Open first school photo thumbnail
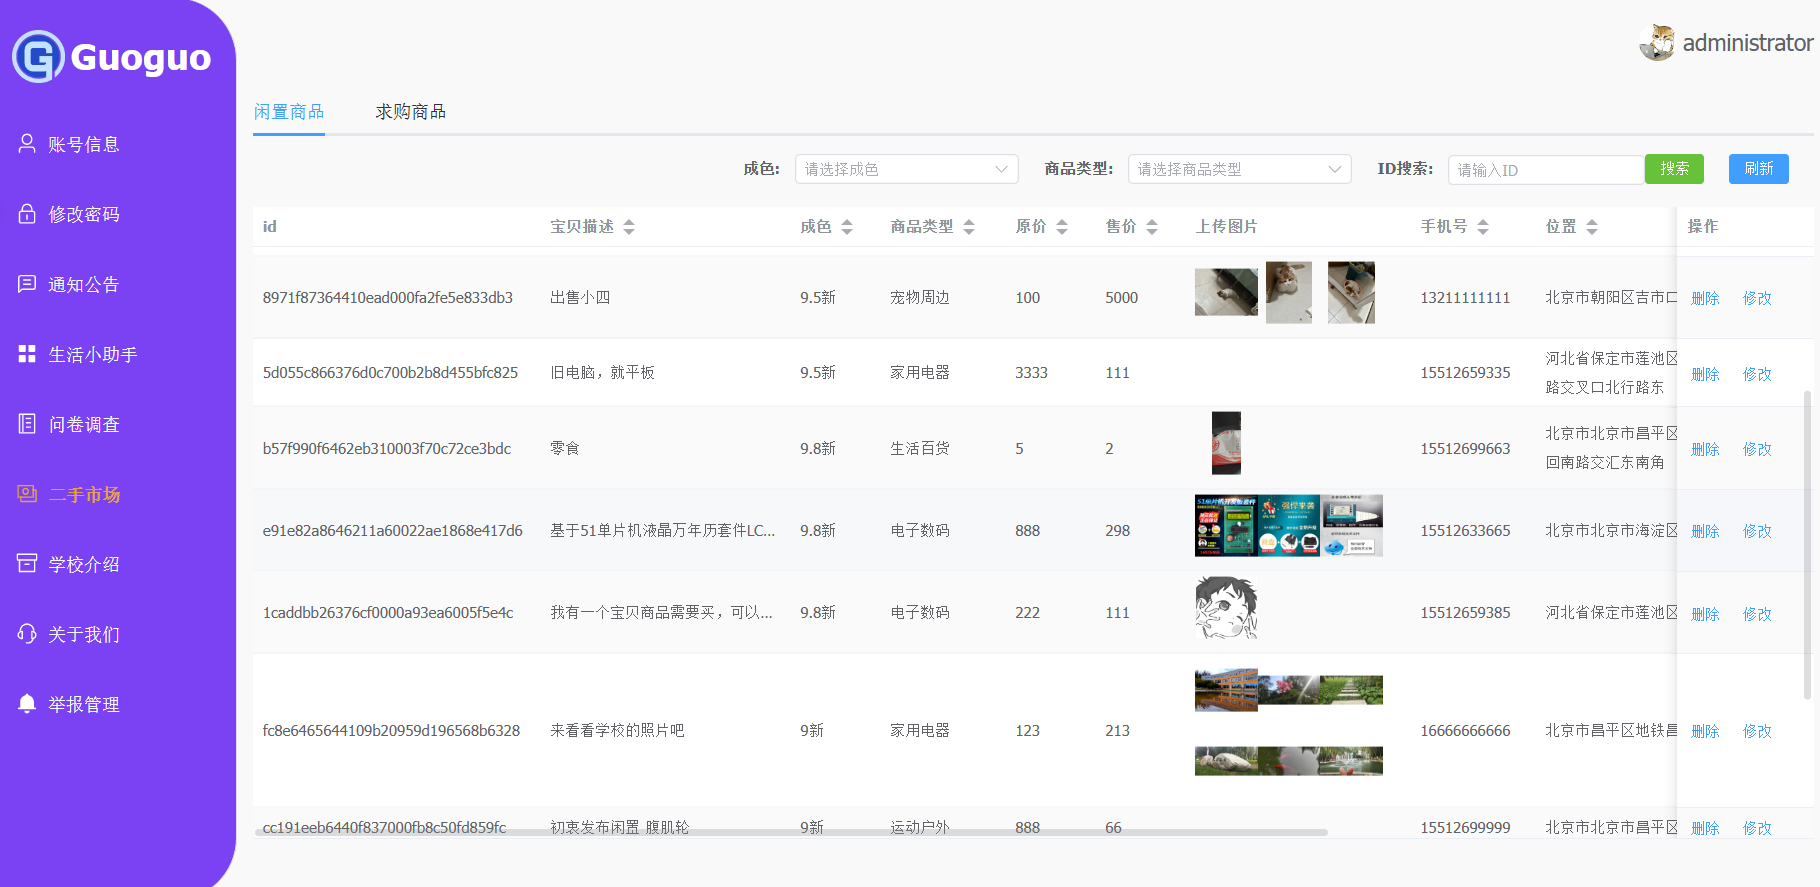This screenshot has width=1820, height=887. click(1226, 690)
